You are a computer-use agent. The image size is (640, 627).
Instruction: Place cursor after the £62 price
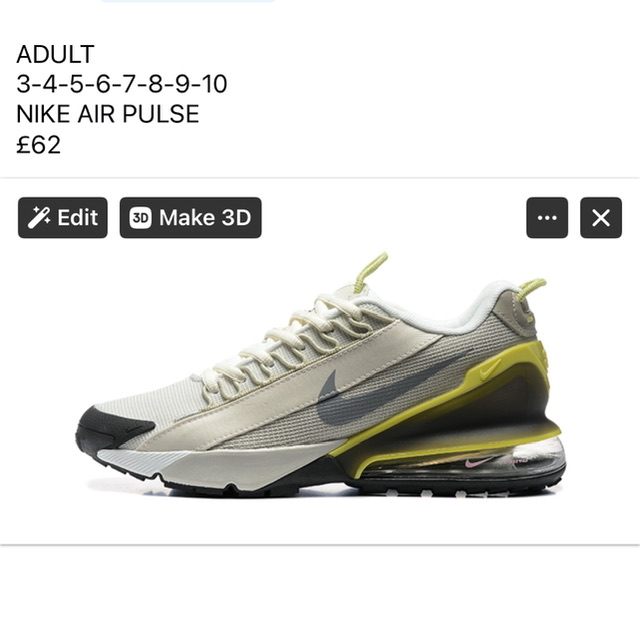(x=61, y=145)
